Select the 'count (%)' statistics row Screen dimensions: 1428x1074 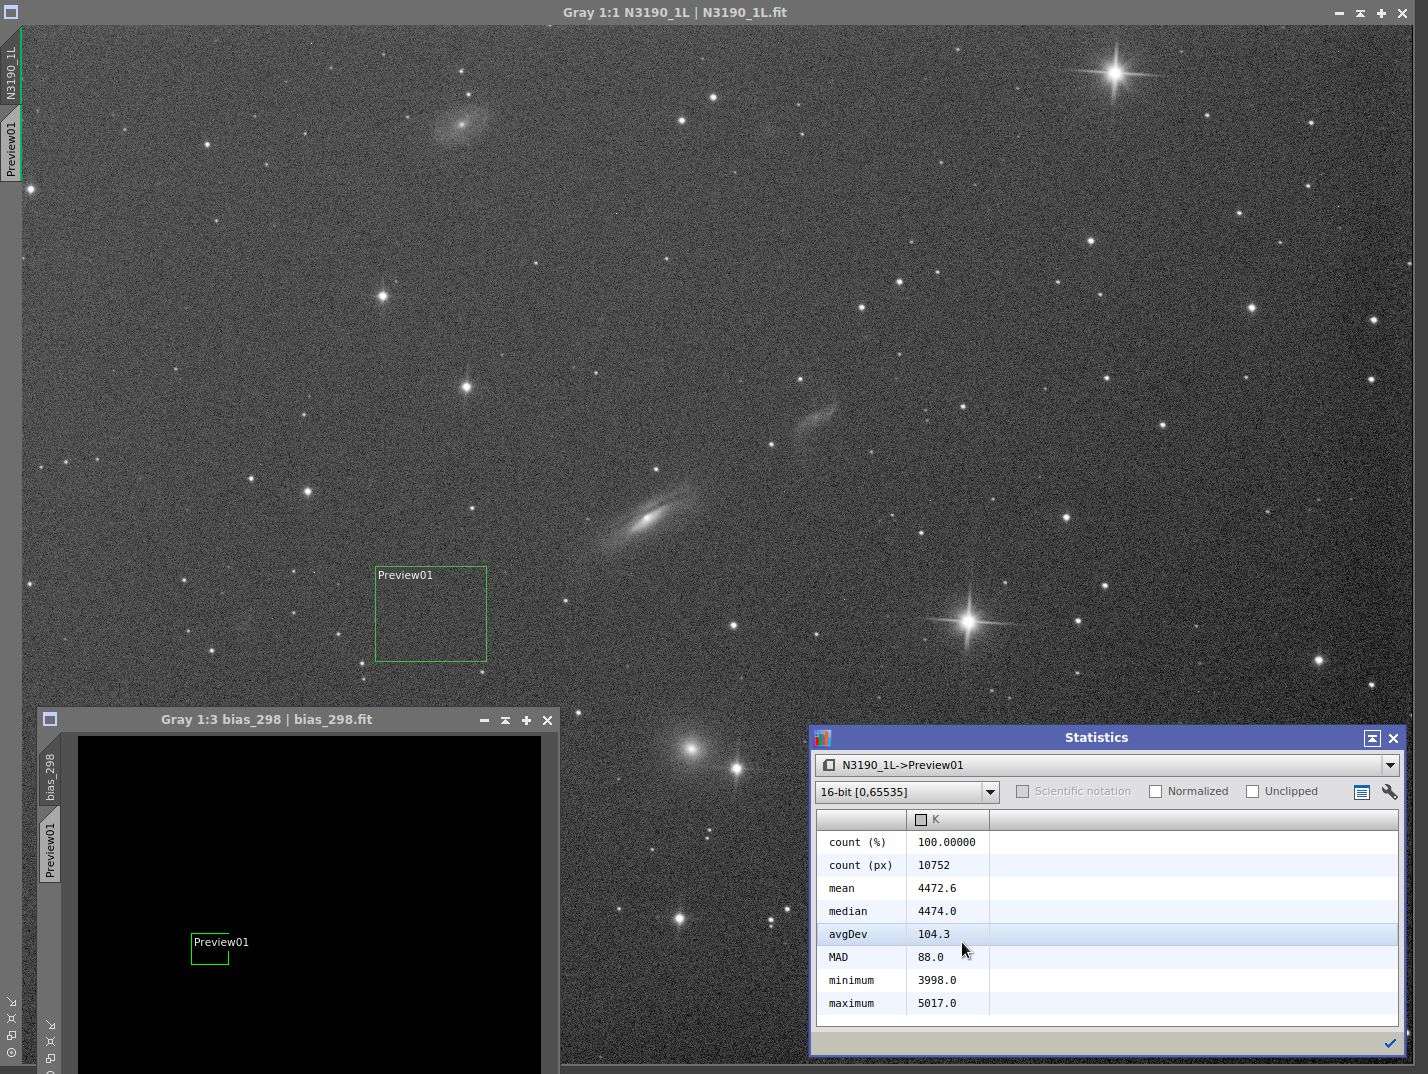[1107, 842]
